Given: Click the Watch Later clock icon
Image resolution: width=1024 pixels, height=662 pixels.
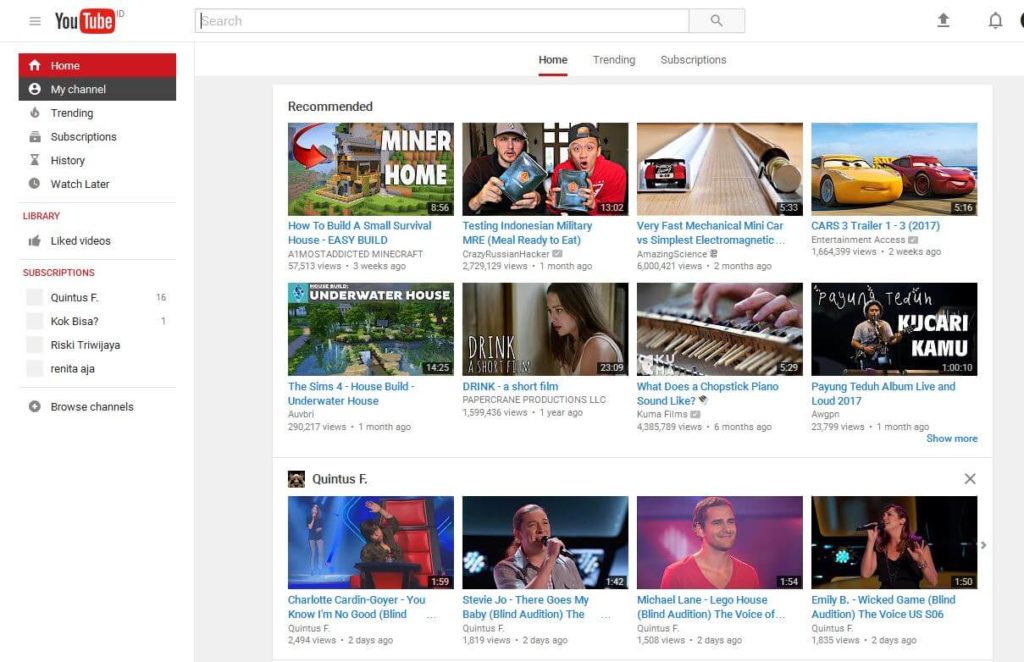Looking at the screenshot, I should point(35,183).
